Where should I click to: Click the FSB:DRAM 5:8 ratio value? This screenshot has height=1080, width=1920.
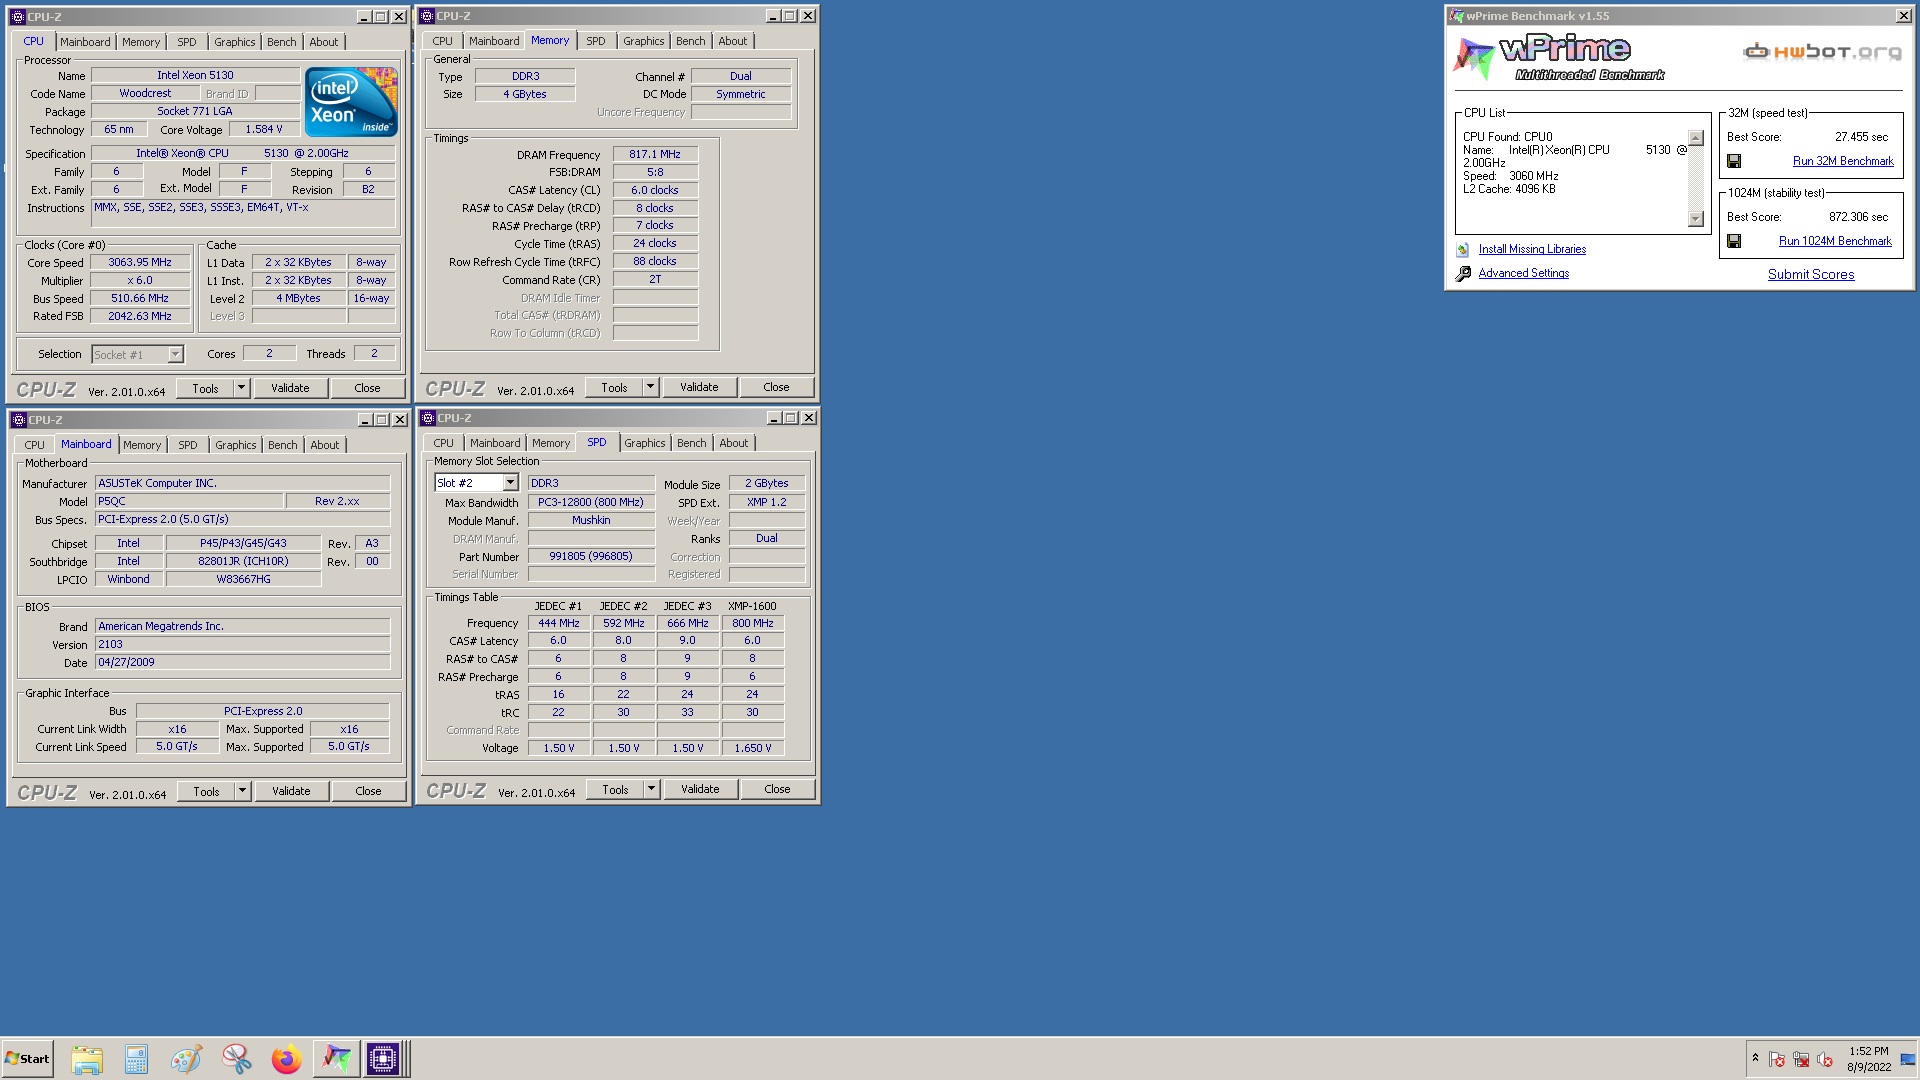[x=655, y=172]
